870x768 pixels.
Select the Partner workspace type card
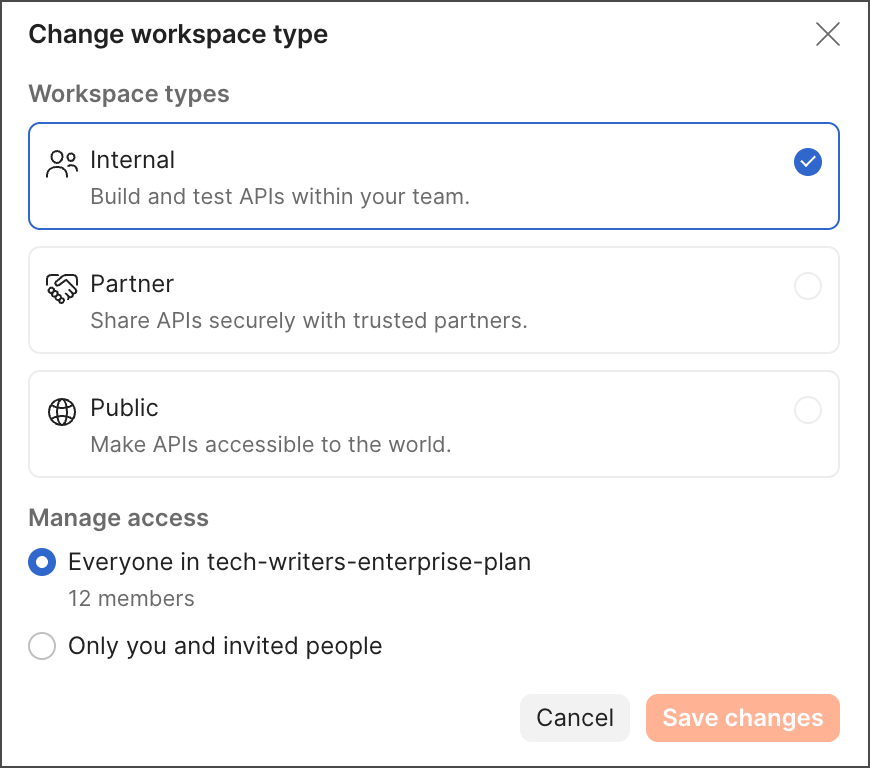(x=434, y=300)
